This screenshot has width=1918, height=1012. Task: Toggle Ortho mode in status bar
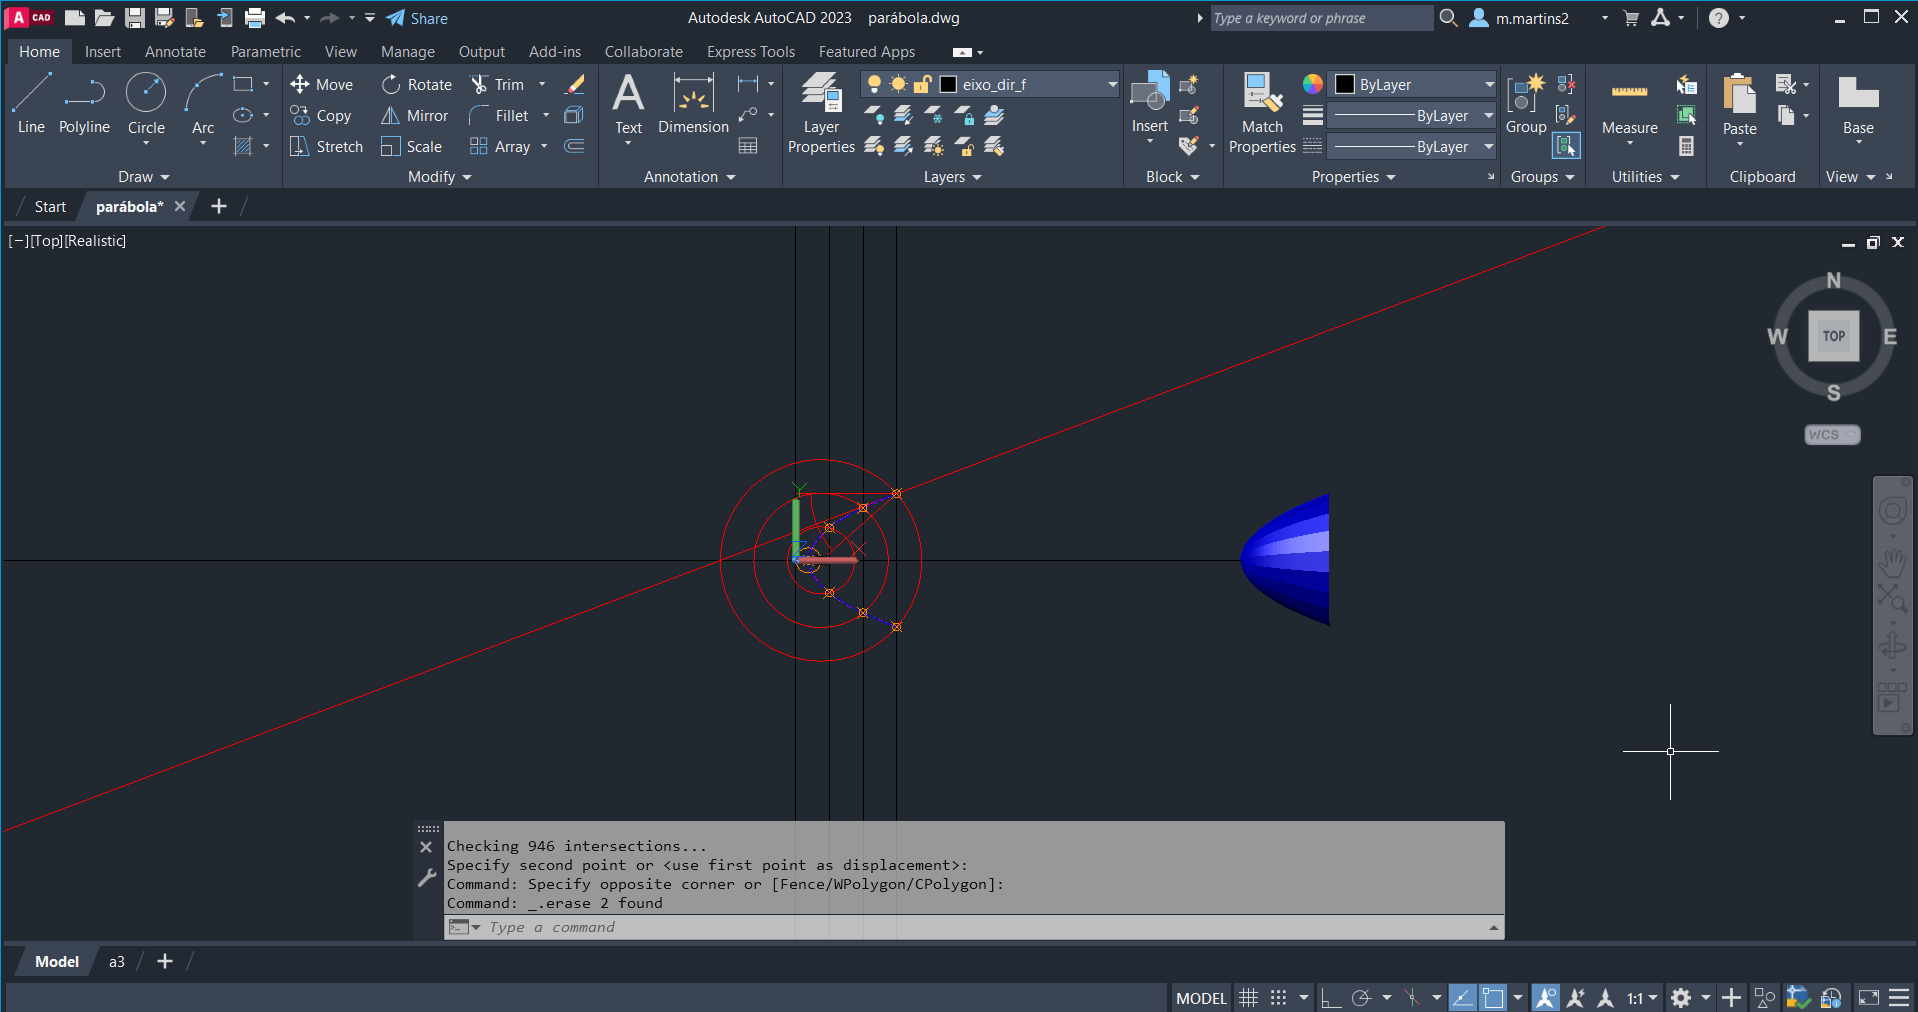point(1330,998)
